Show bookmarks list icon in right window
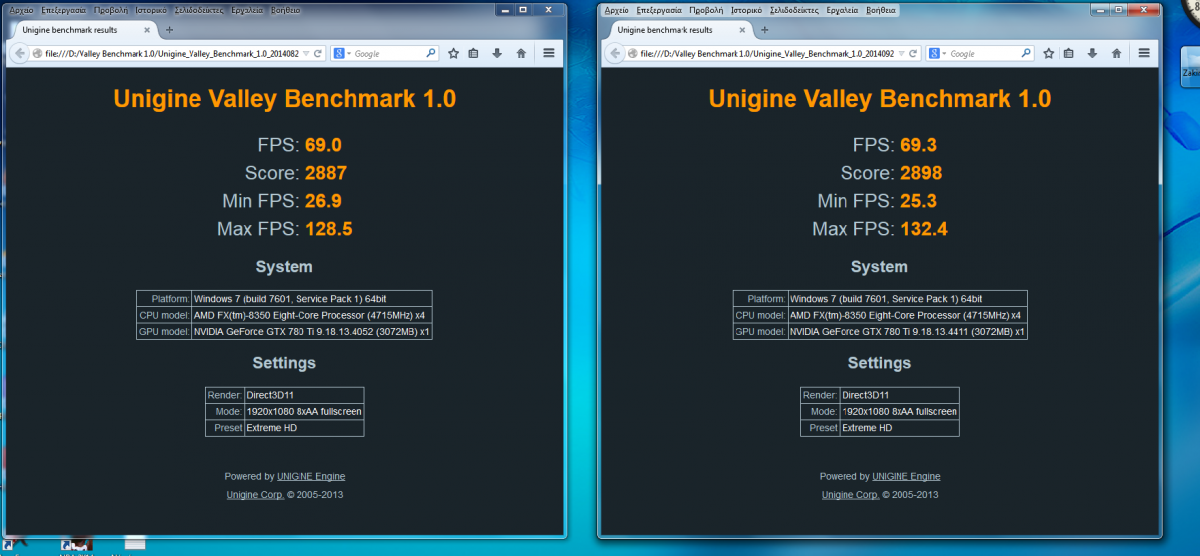 tap(1070, 53)
